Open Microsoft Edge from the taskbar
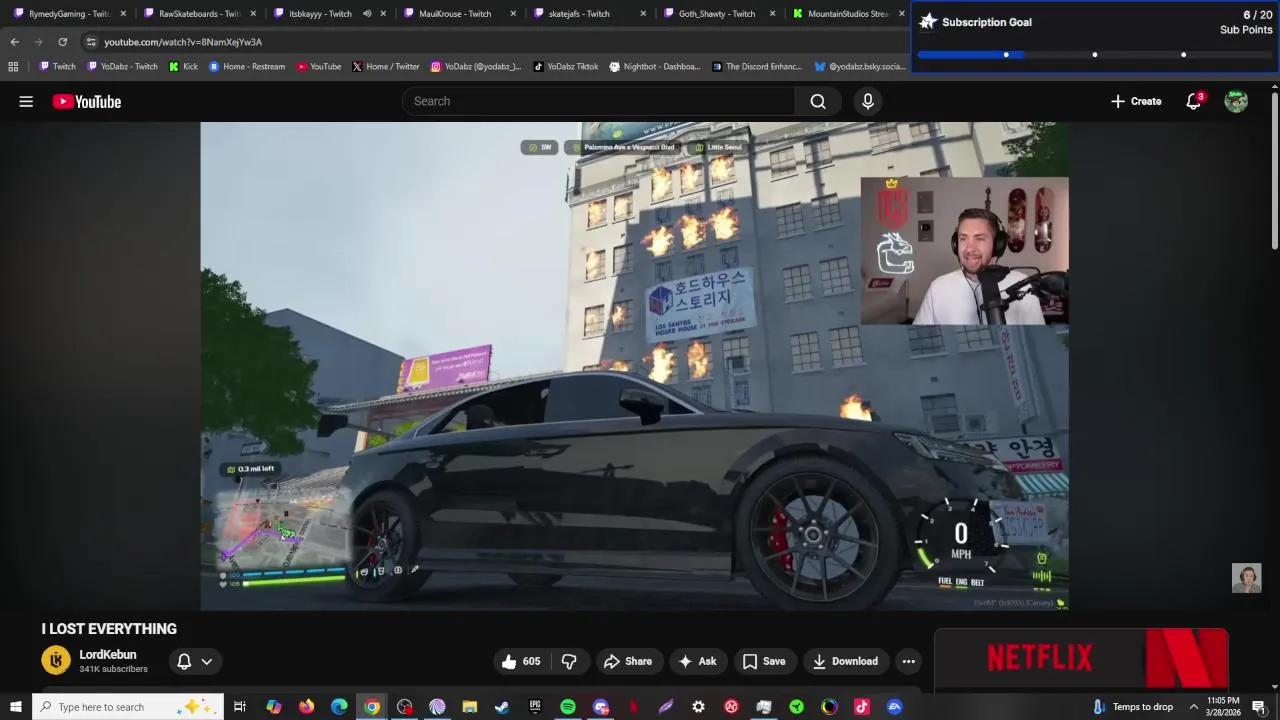This screenshot has height=720, width=1280. [x=339, y=707]
